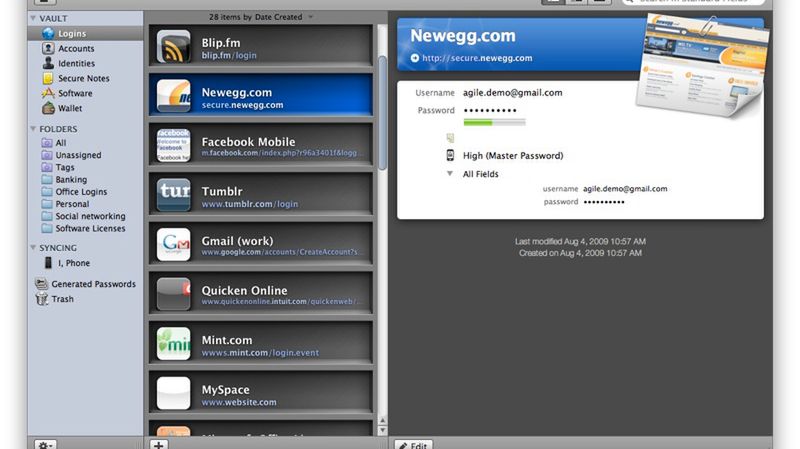Open the sort by Date Created dropdown
The width and height of the screenshot is (800, 449).
(261, 17)
